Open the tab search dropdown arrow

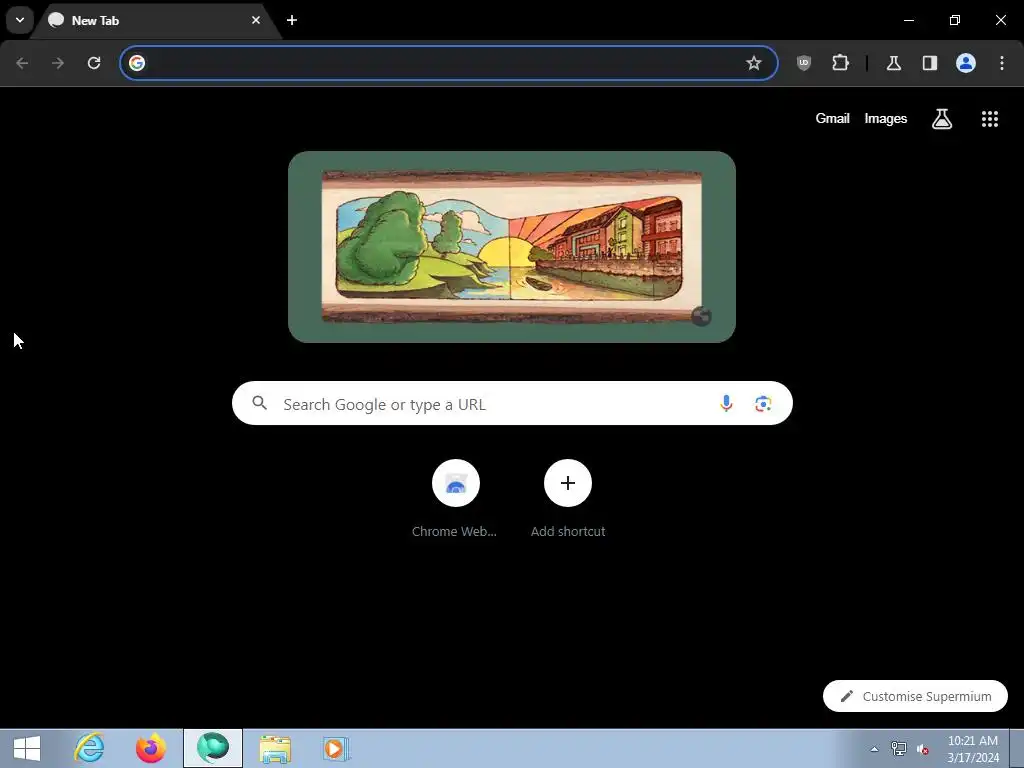pyautogui.click(x=20, y=20)
